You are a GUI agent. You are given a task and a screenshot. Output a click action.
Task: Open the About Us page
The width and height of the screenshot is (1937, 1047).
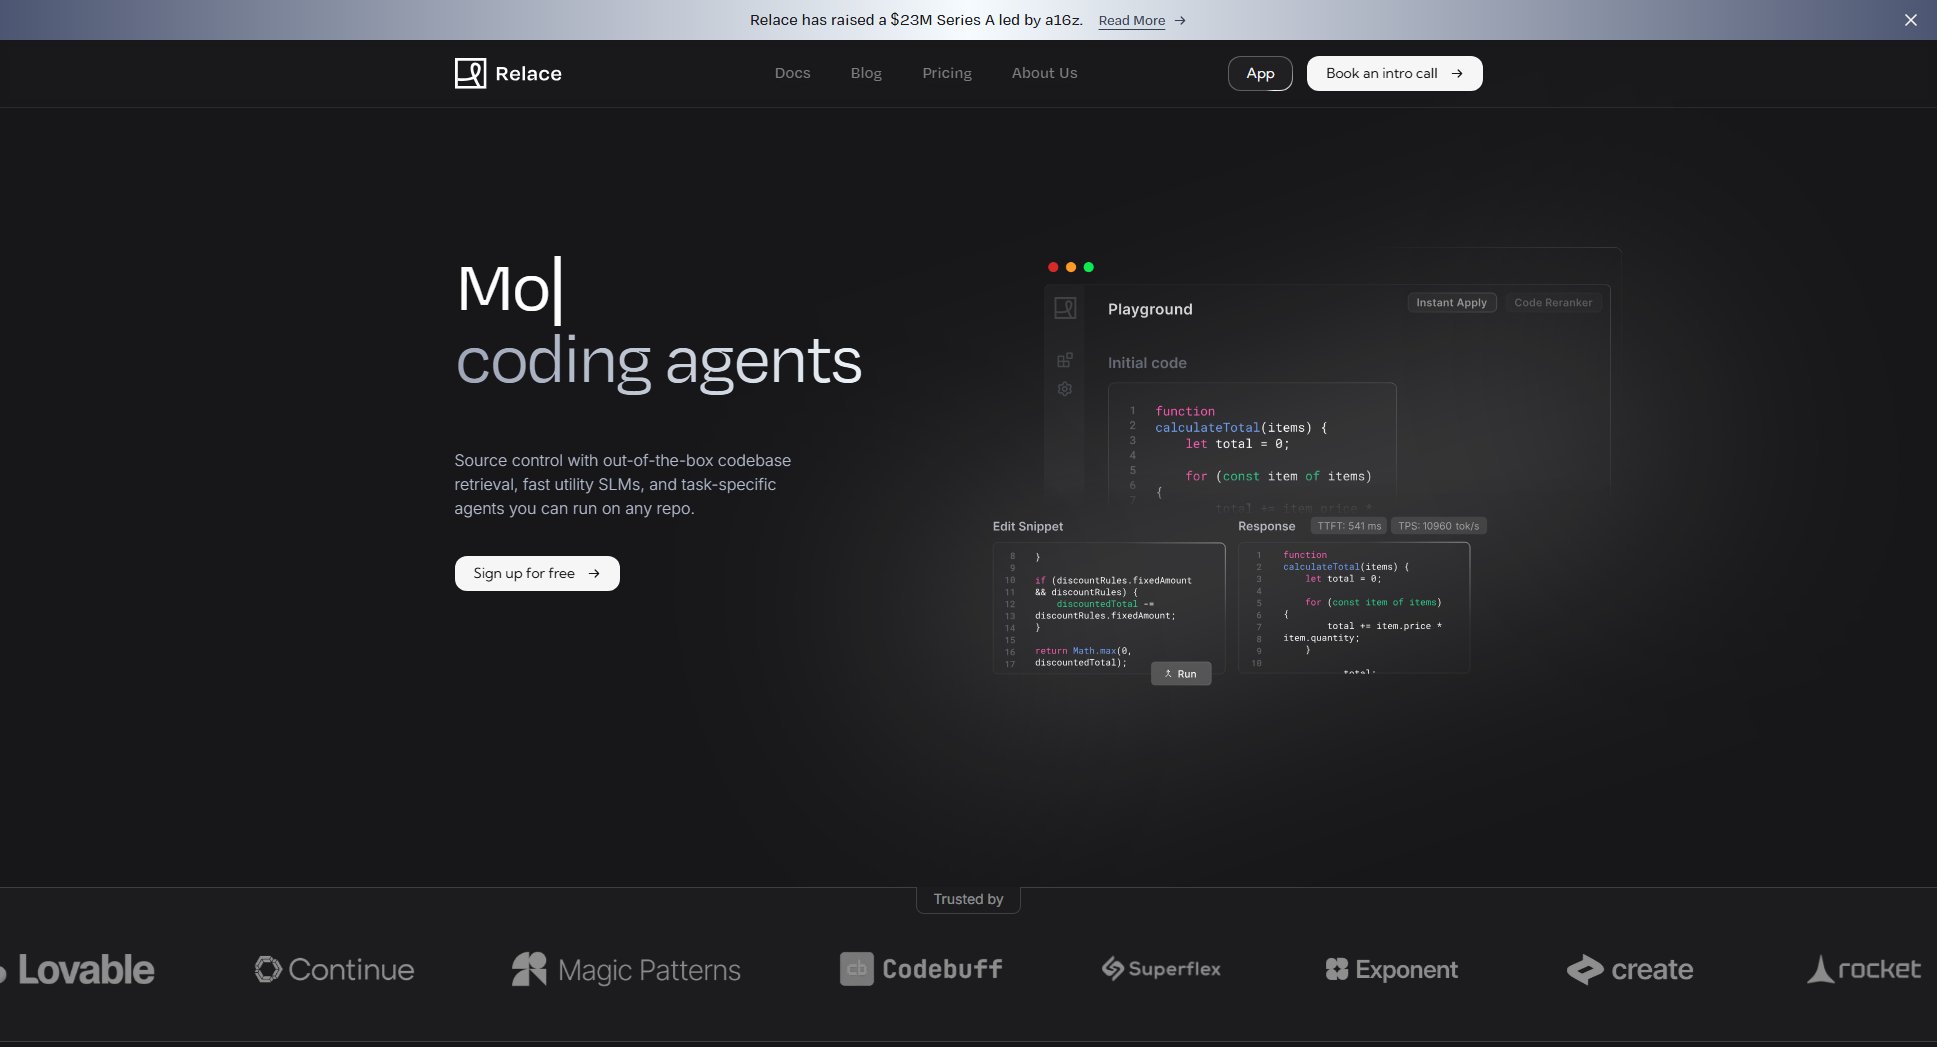point(1044,73)
